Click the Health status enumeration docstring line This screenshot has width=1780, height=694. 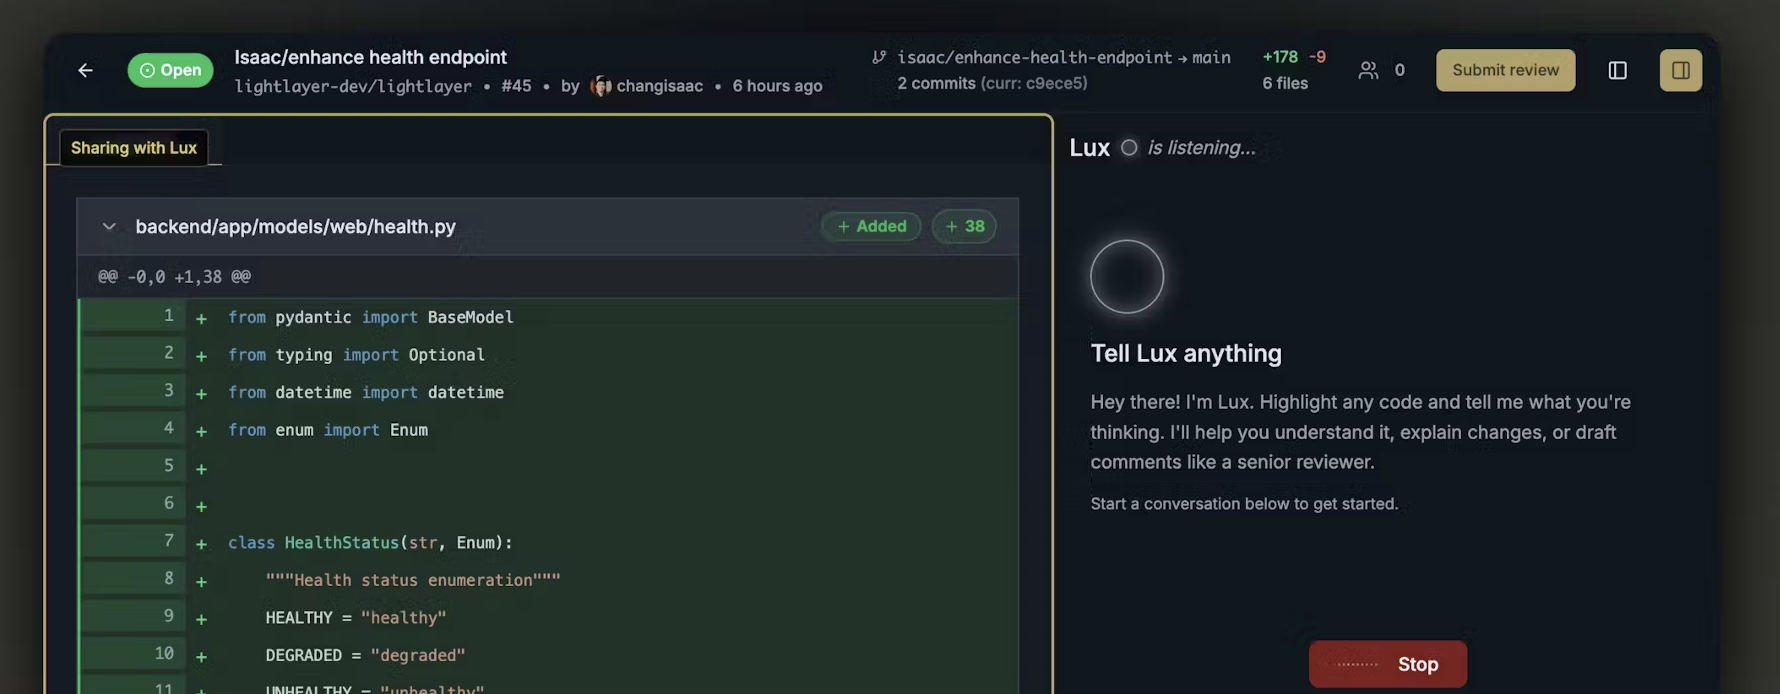413,580
